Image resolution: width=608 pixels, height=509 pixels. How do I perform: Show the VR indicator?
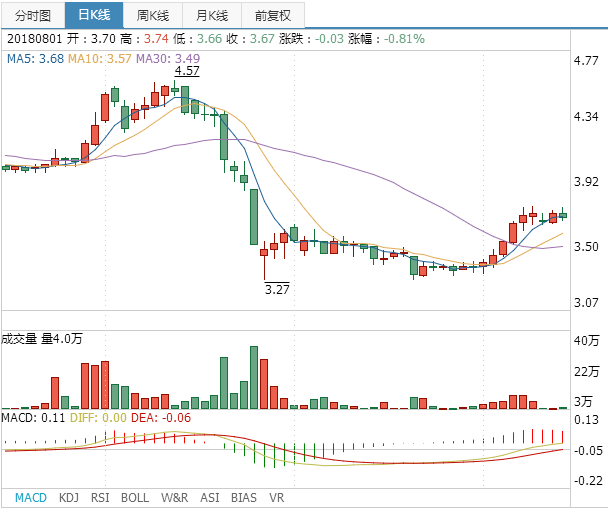276,497
